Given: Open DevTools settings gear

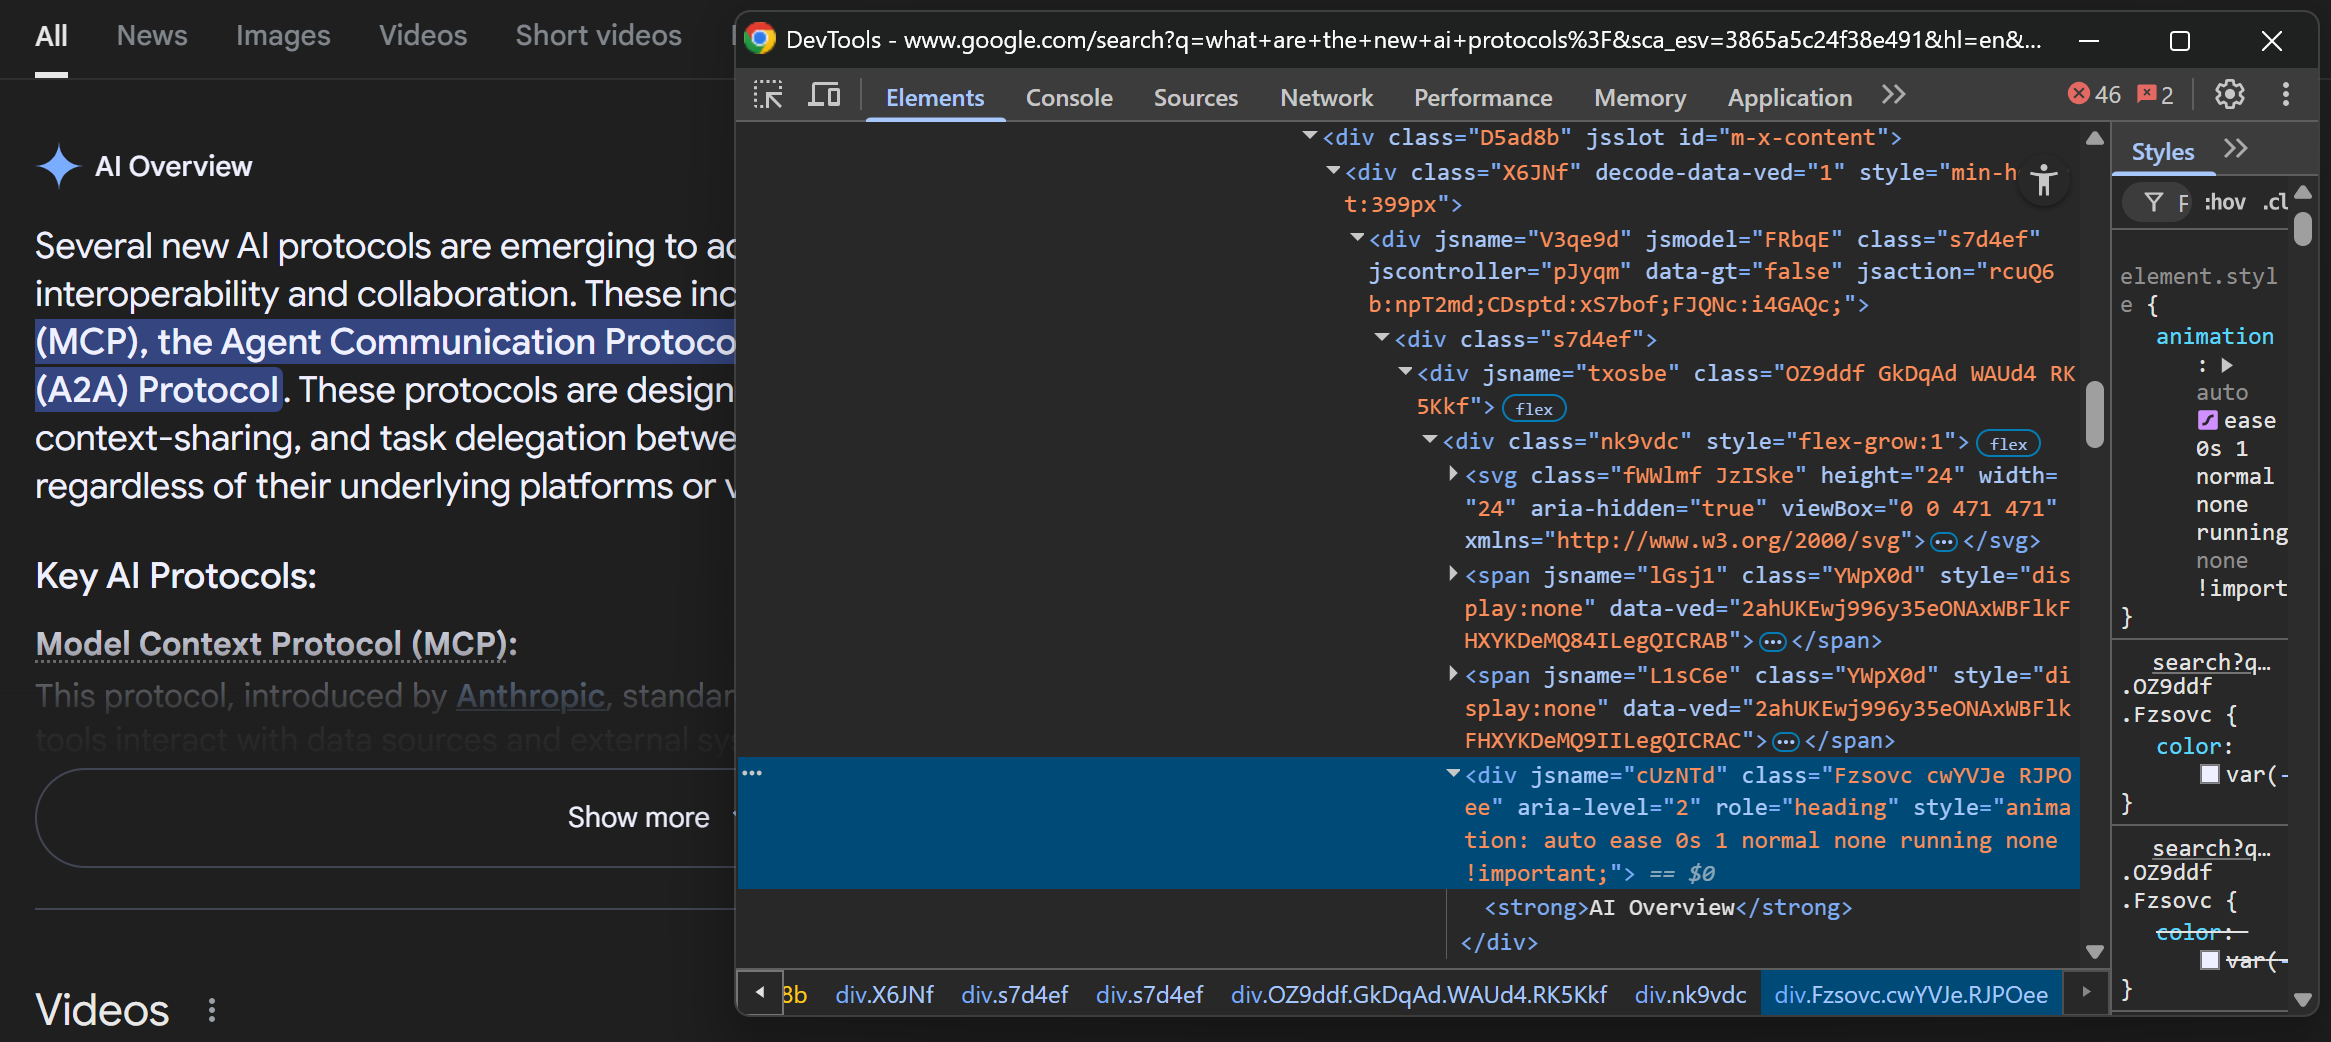Looking at the screenshot, I should coord(2229,95).
